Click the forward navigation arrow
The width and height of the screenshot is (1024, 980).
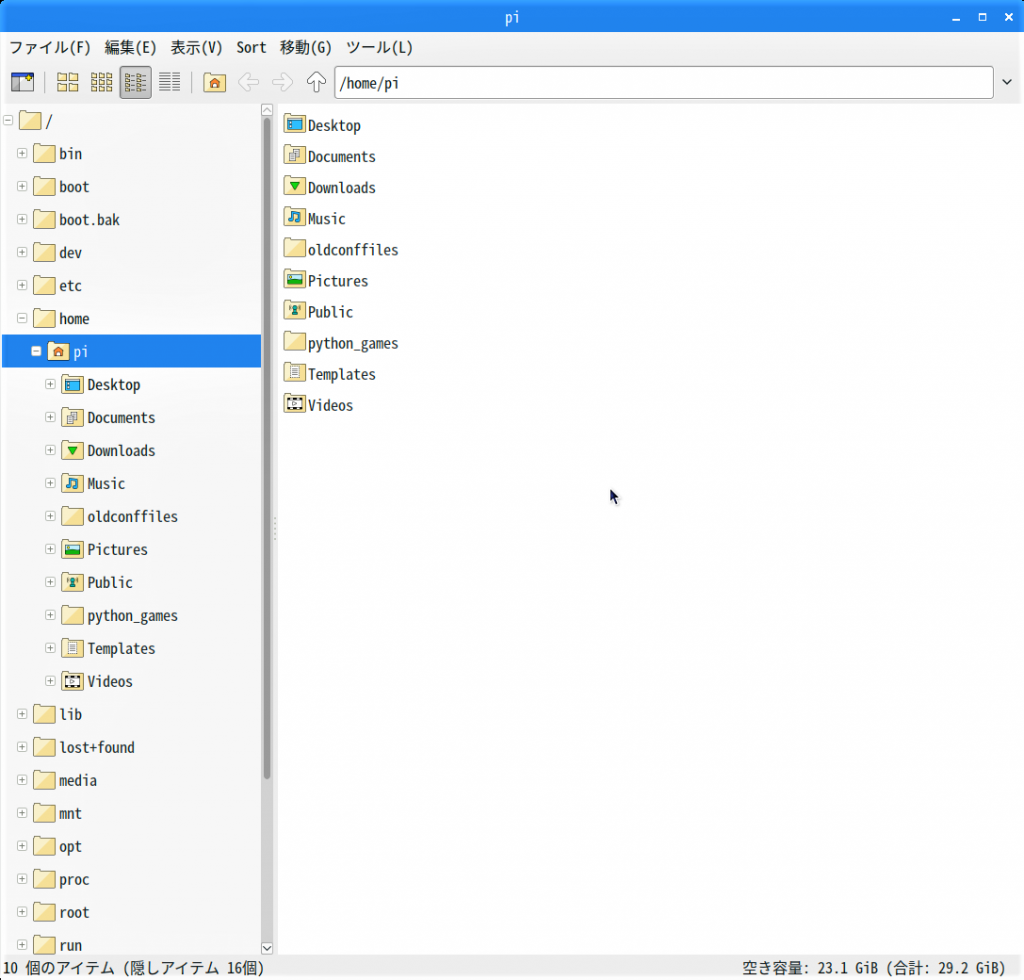pos(282,82)
